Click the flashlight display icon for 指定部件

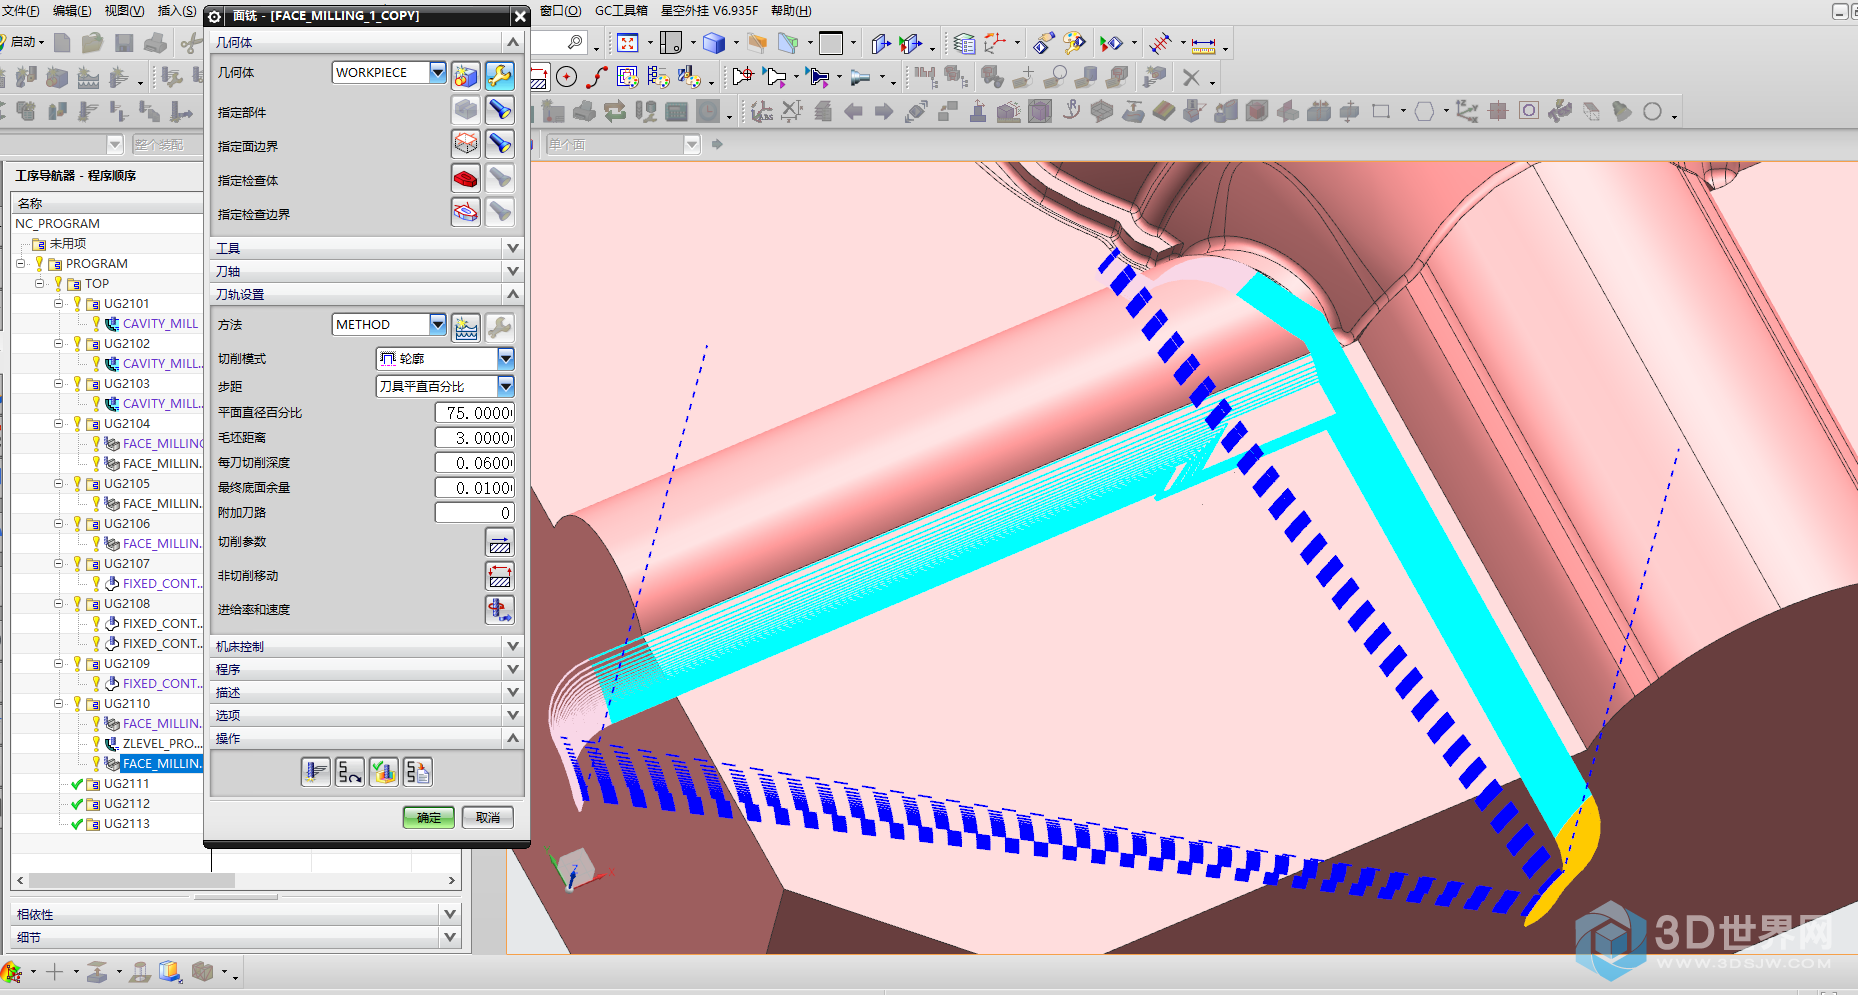[x=499, y=110]
